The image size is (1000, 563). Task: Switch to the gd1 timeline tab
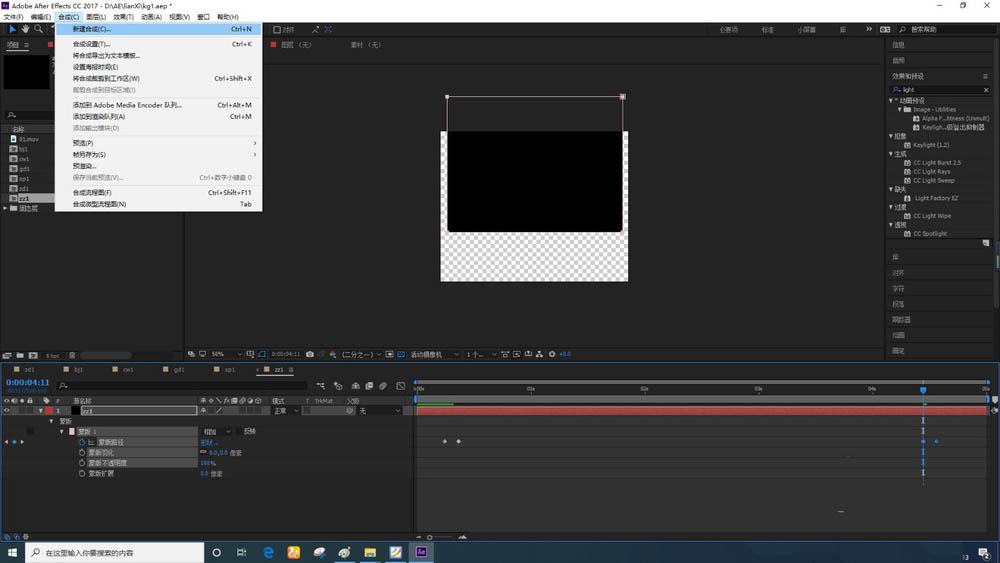[179, 369]
